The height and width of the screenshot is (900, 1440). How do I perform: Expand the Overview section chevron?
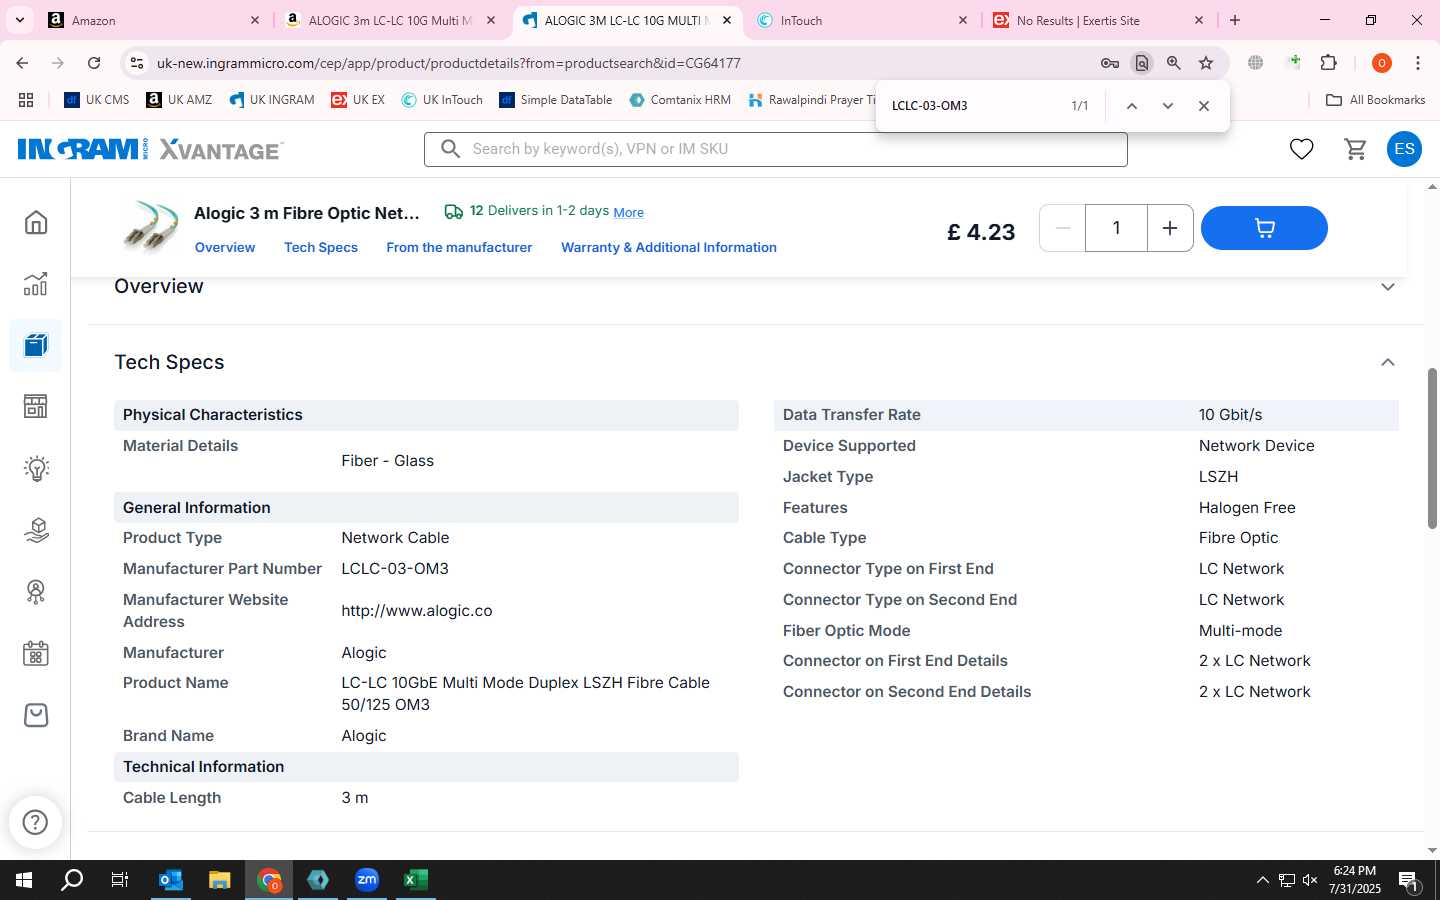coord(1387,287)
